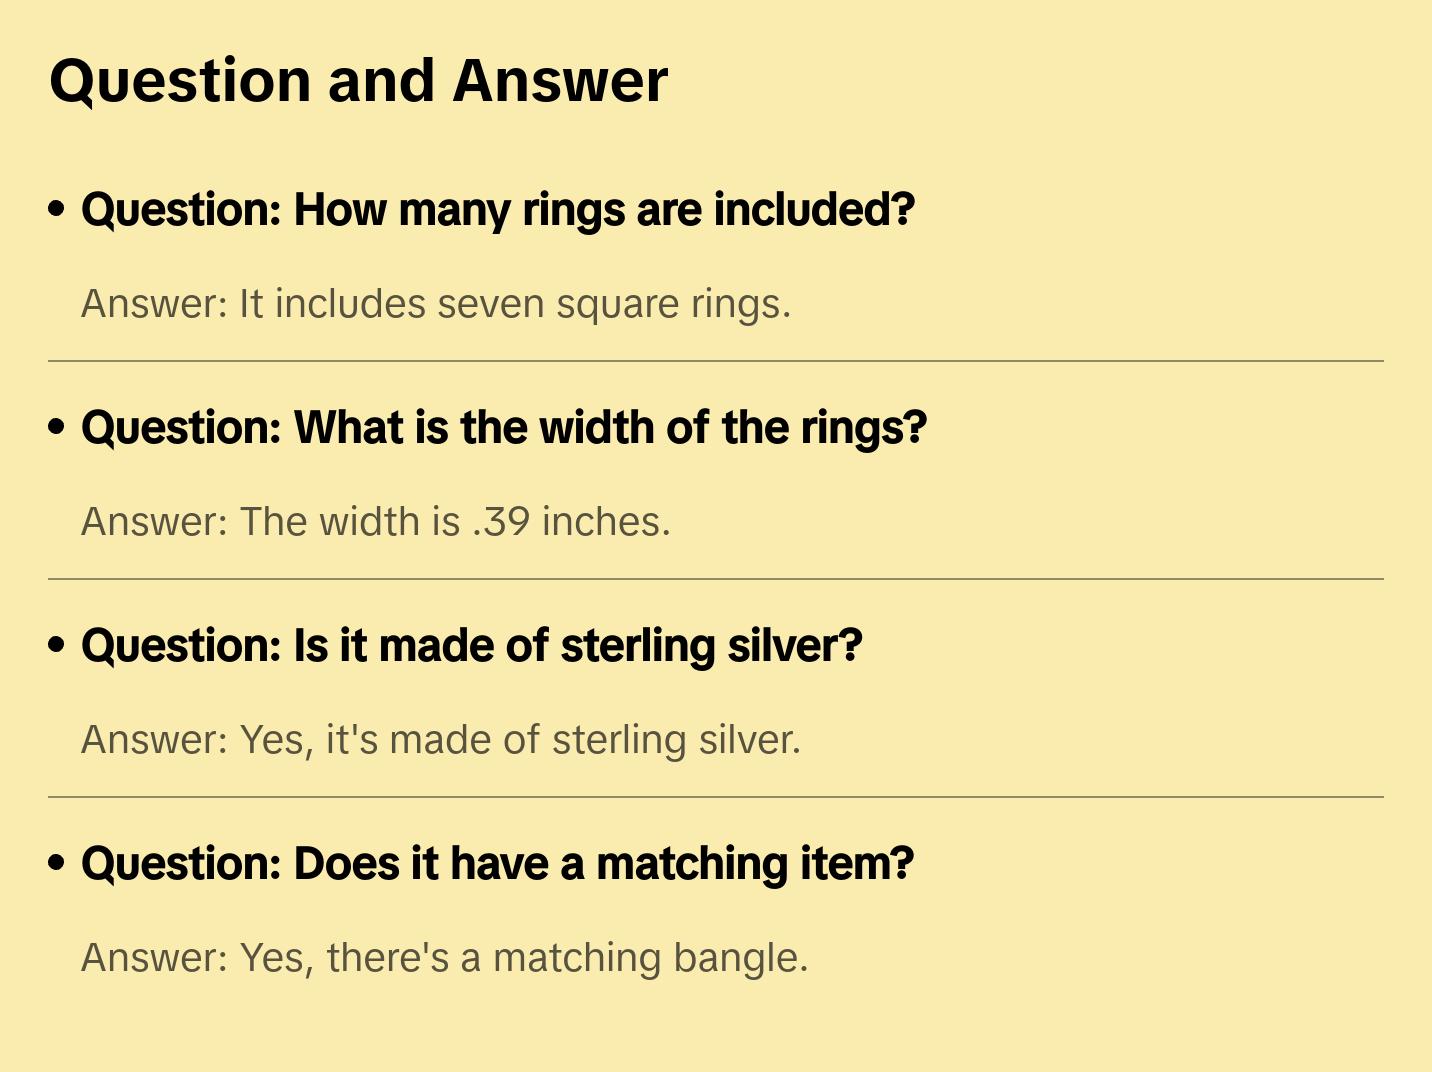
Task: Click the ".39" value in the width answer
Action: point(500,522)
